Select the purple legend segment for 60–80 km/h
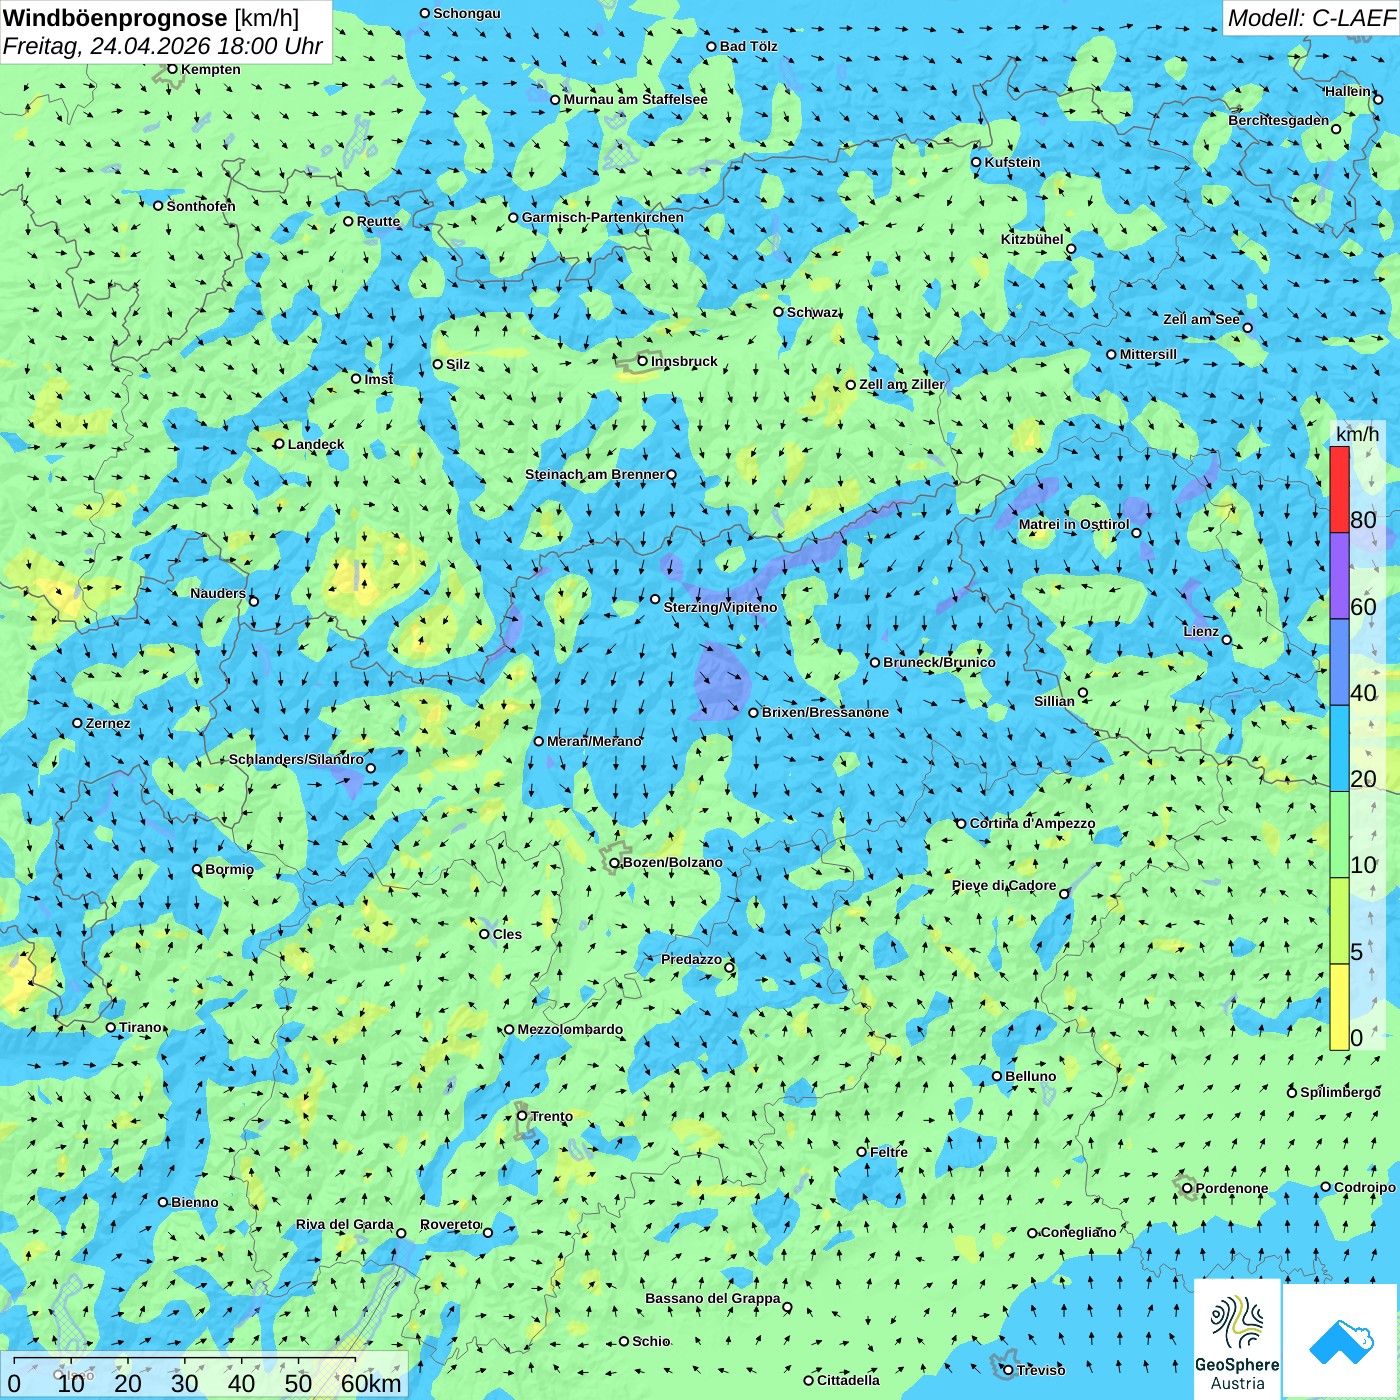1400x1400 pixels. pyautogui.click(x=1339, y=576)
